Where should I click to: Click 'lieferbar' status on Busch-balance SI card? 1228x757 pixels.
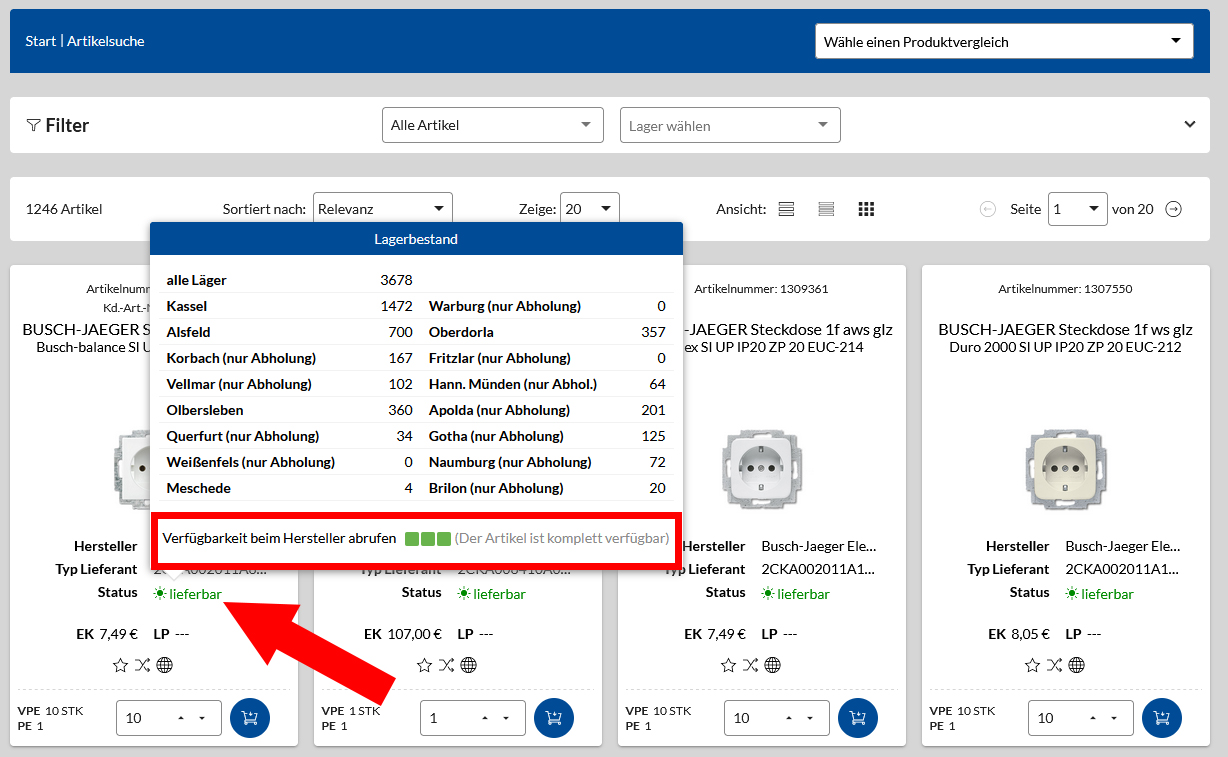[195, 594]
